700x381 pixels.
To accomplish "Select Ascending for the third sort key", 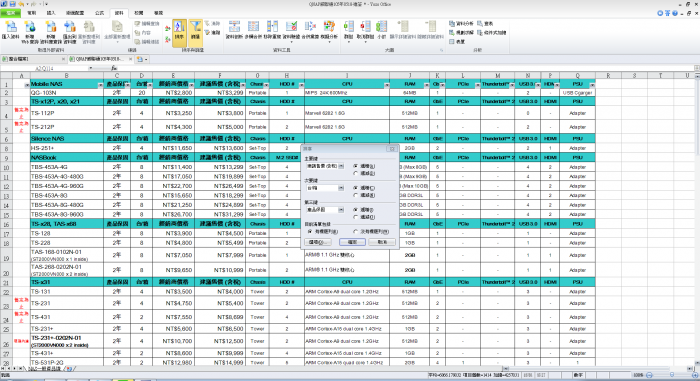I will (x=356, y=209).
